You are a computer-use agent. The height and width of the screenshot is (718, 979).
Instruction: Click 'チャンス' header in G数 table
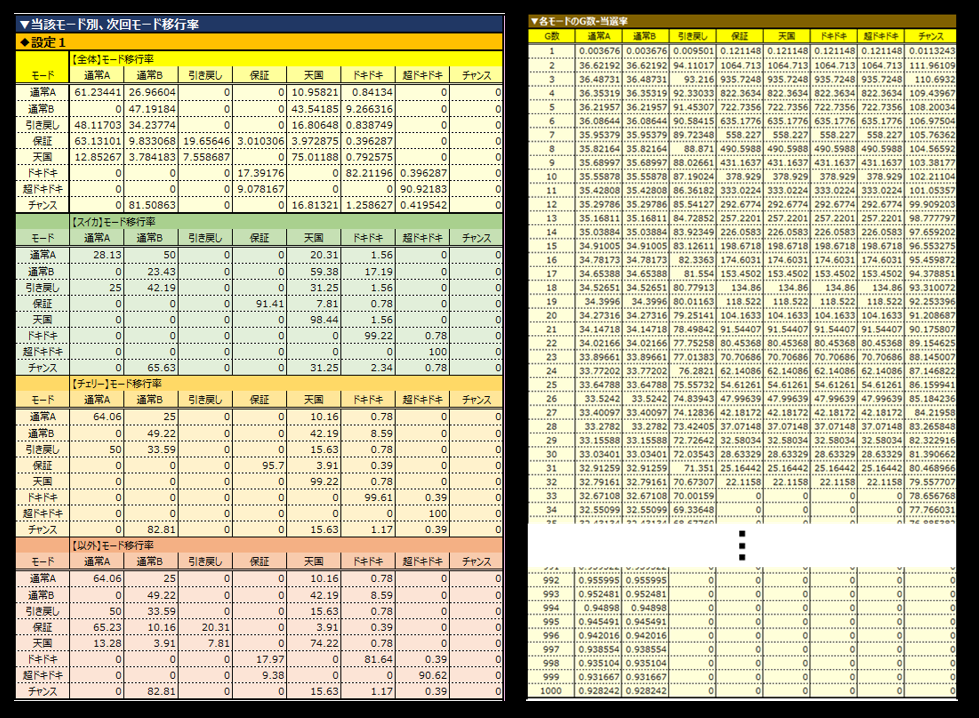pyautogui.click(x=930, y=36)
